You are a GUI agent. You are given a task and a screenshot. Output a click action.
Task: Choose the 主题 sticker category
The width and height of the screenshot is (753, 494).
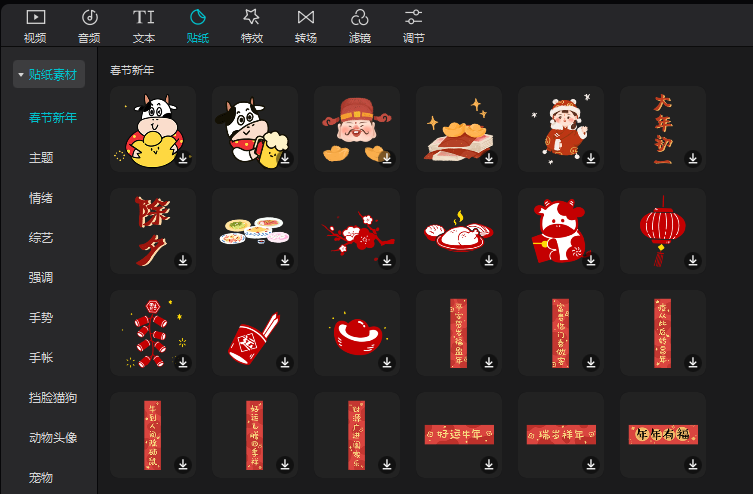click(41, 158)
